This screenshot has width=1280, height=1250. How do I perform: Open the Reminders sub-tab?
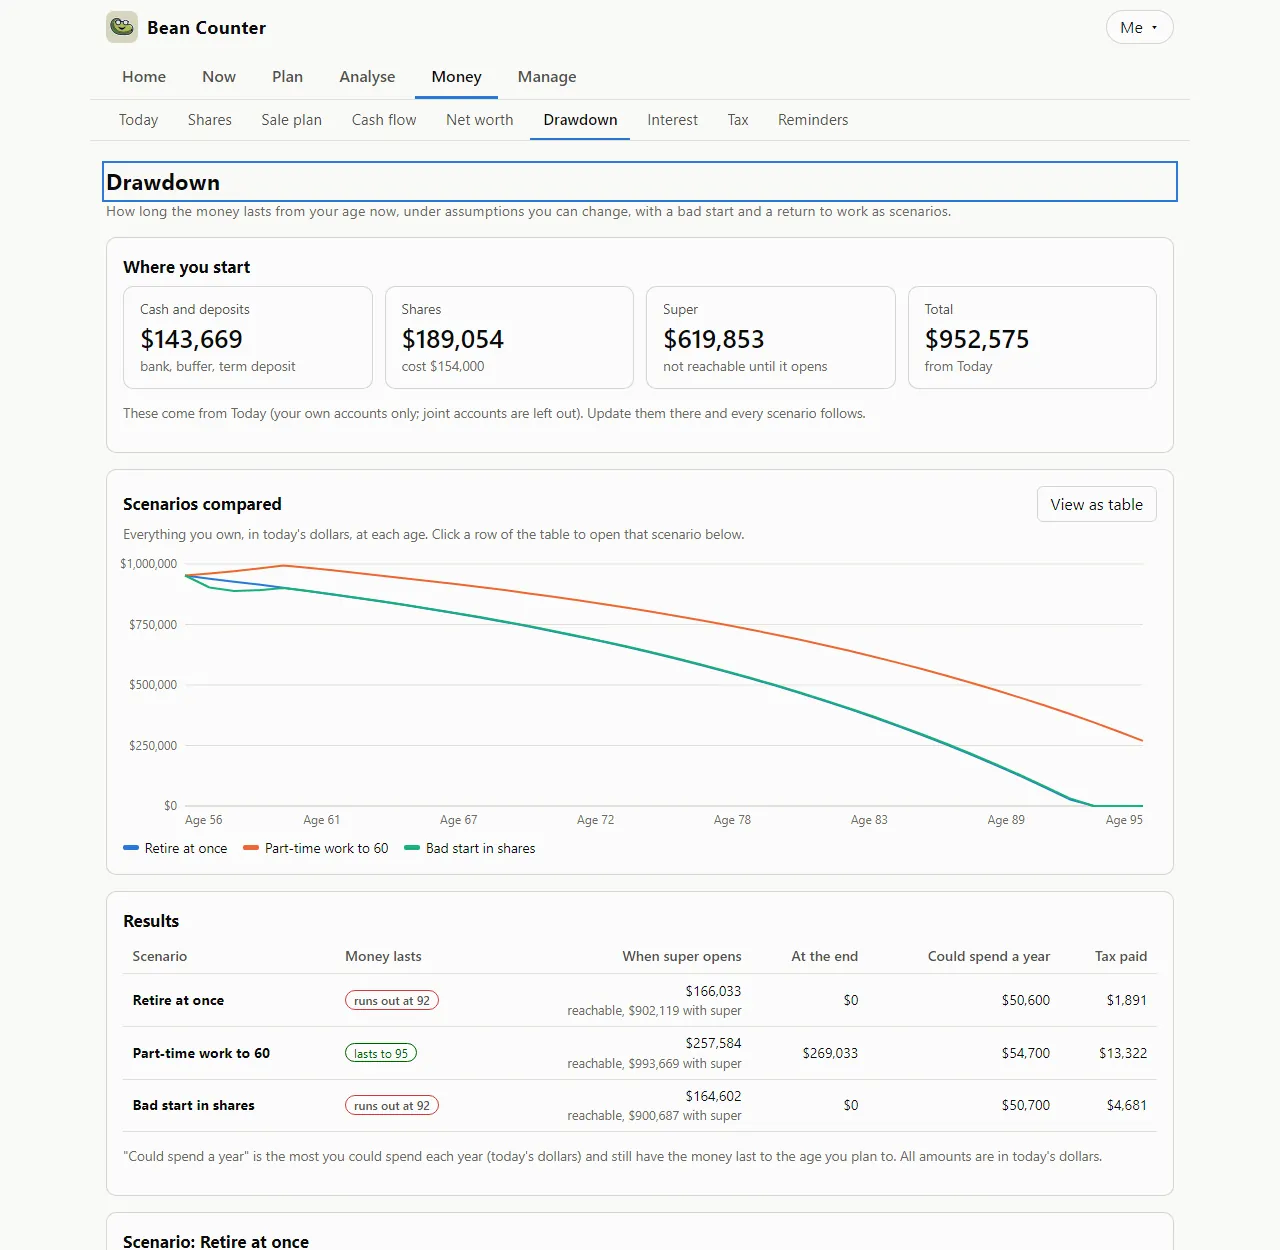click(813, 120)
